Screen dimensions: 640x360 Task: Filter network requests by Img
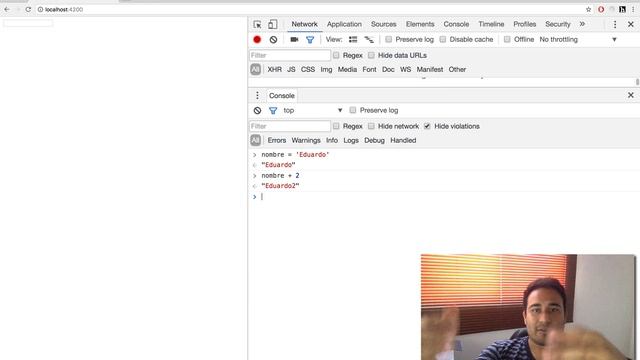pyautogui.click(x=326, y=69)
